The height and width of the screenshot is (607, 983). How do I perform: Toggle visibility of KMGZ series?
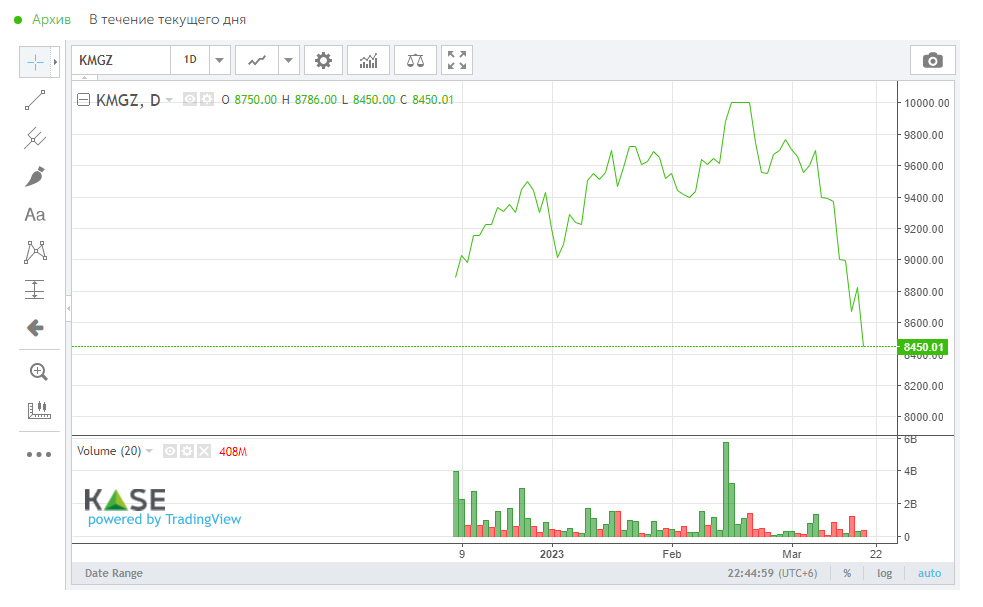190,99
